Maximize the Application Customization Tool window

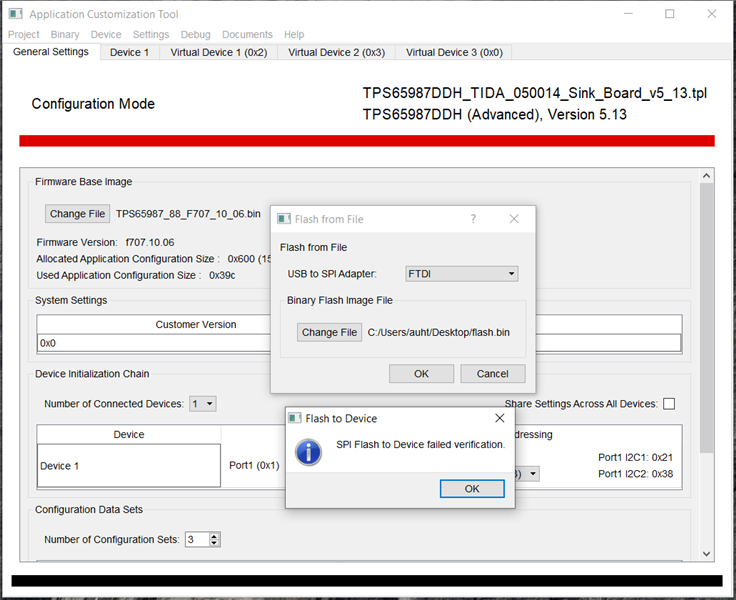[670, 14]
